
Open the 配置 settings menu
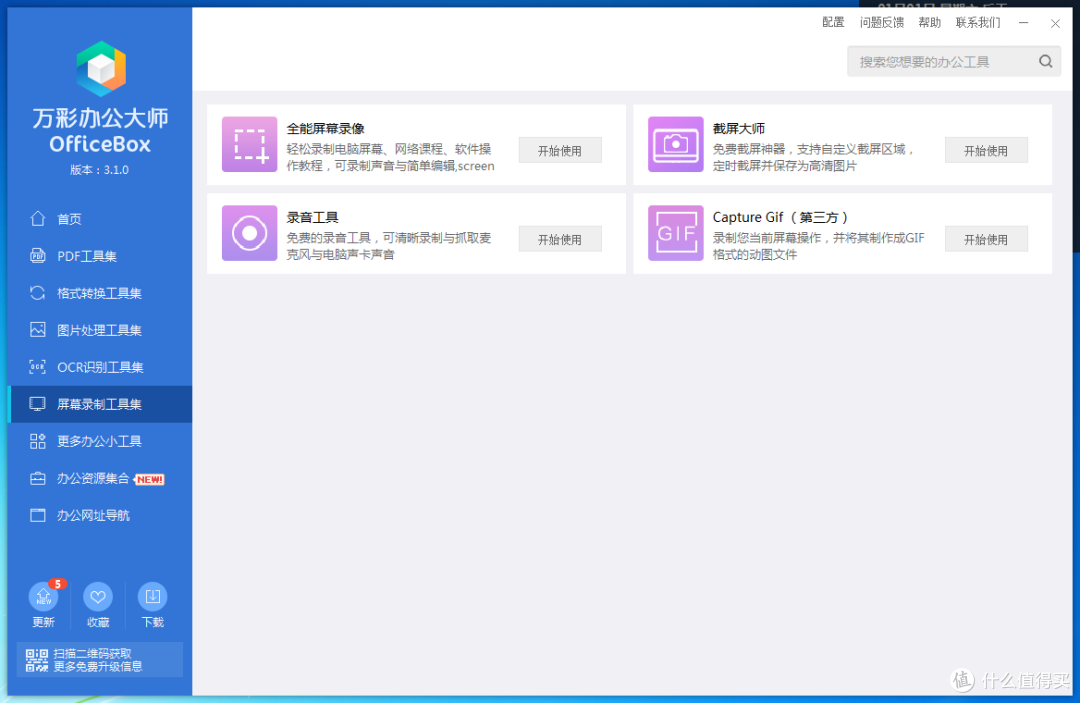833,22
